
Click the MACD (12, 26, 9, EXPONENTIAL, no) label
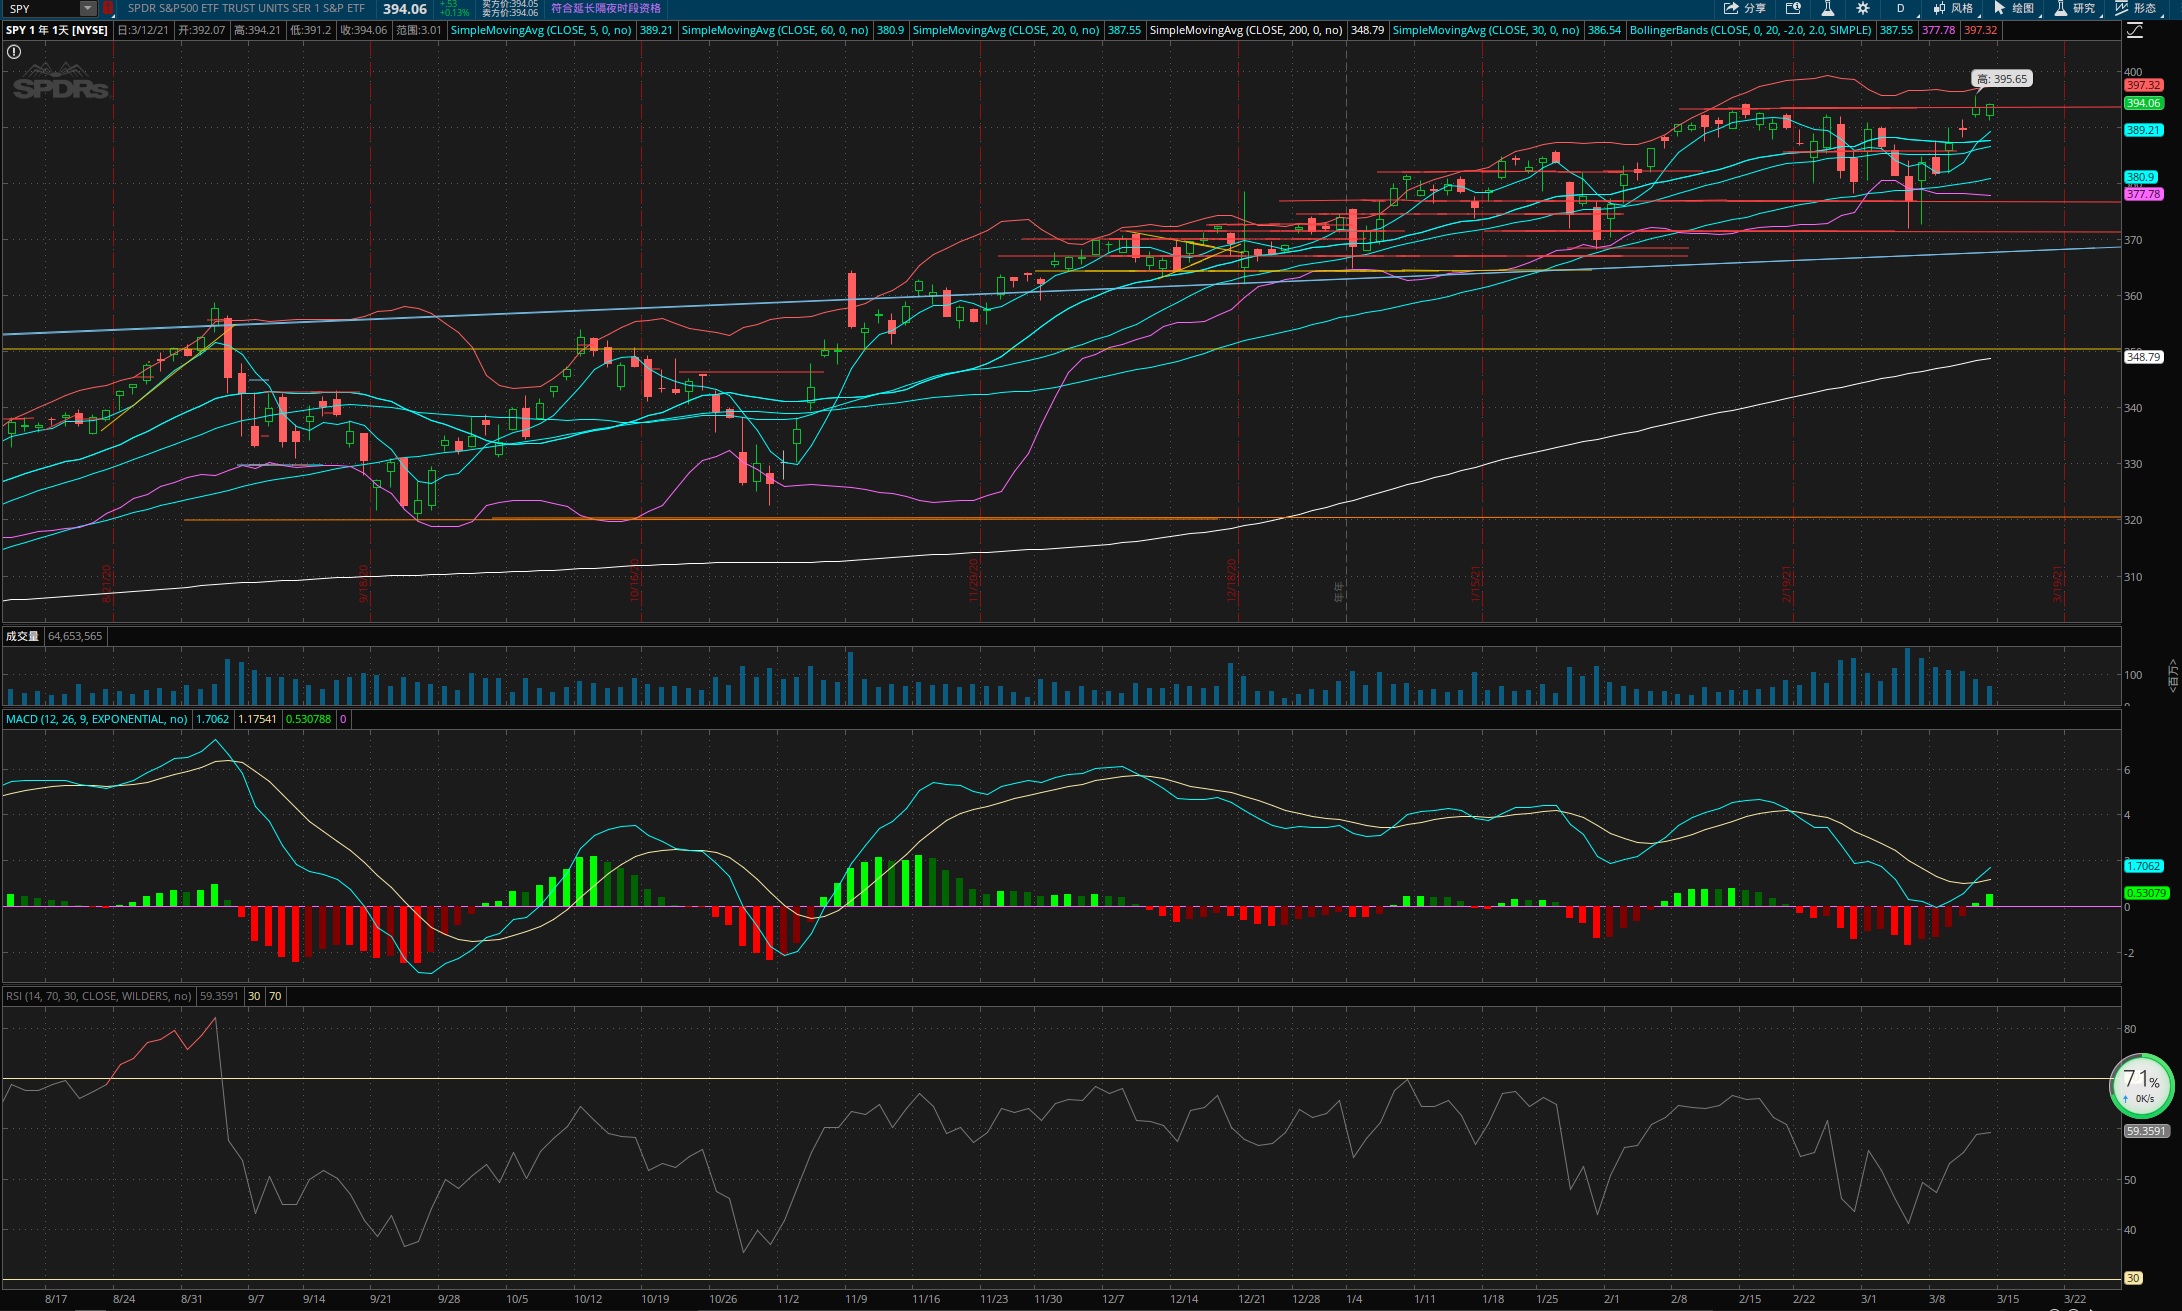(x=96, y=719)
